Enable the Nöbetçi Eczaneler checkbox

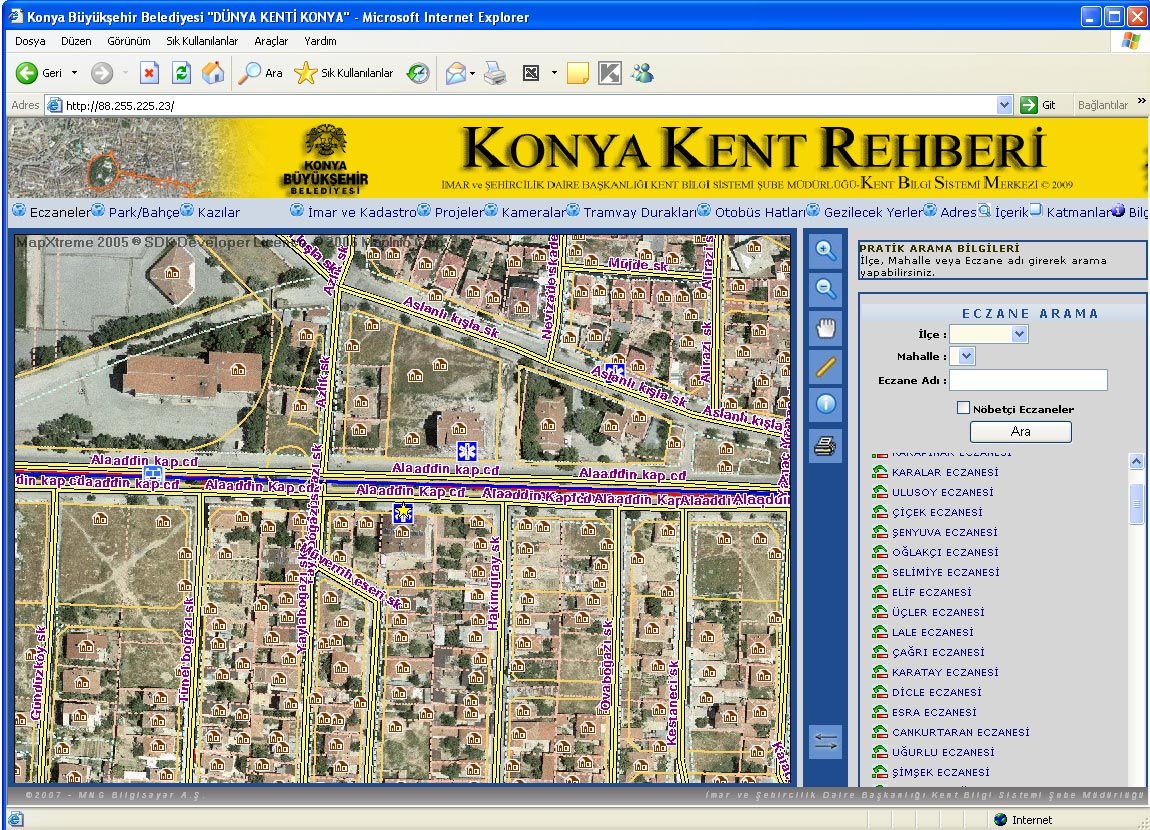[964, 408]
